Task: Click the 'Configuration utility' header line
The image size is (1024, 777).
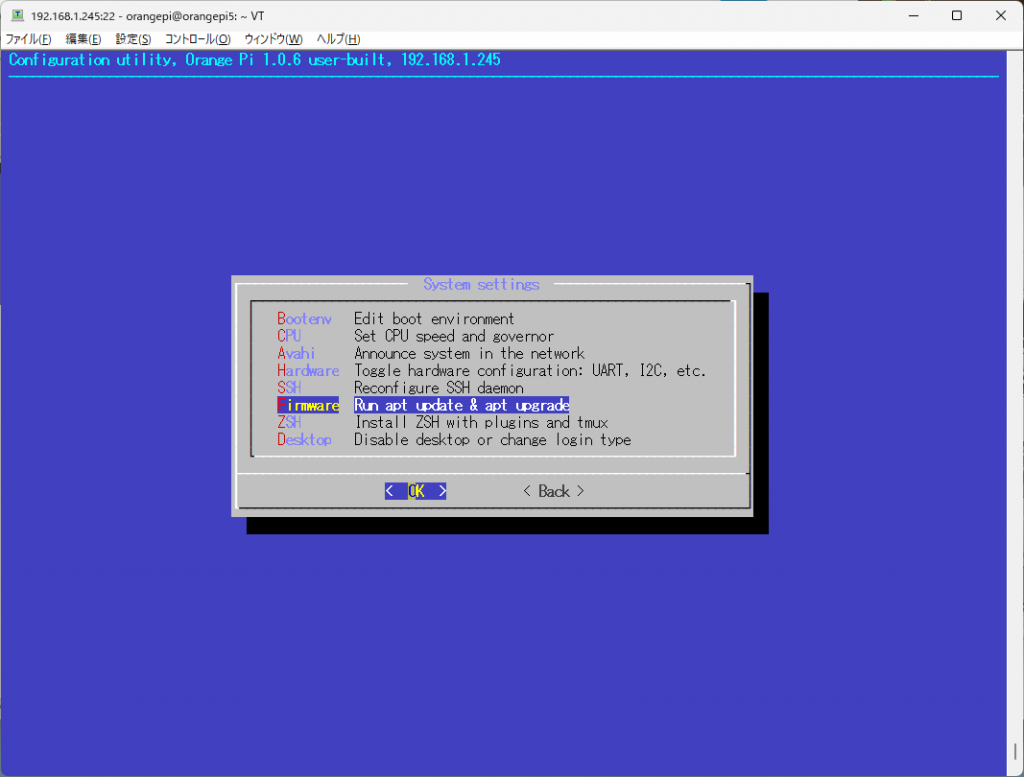Action: (255, 59)
